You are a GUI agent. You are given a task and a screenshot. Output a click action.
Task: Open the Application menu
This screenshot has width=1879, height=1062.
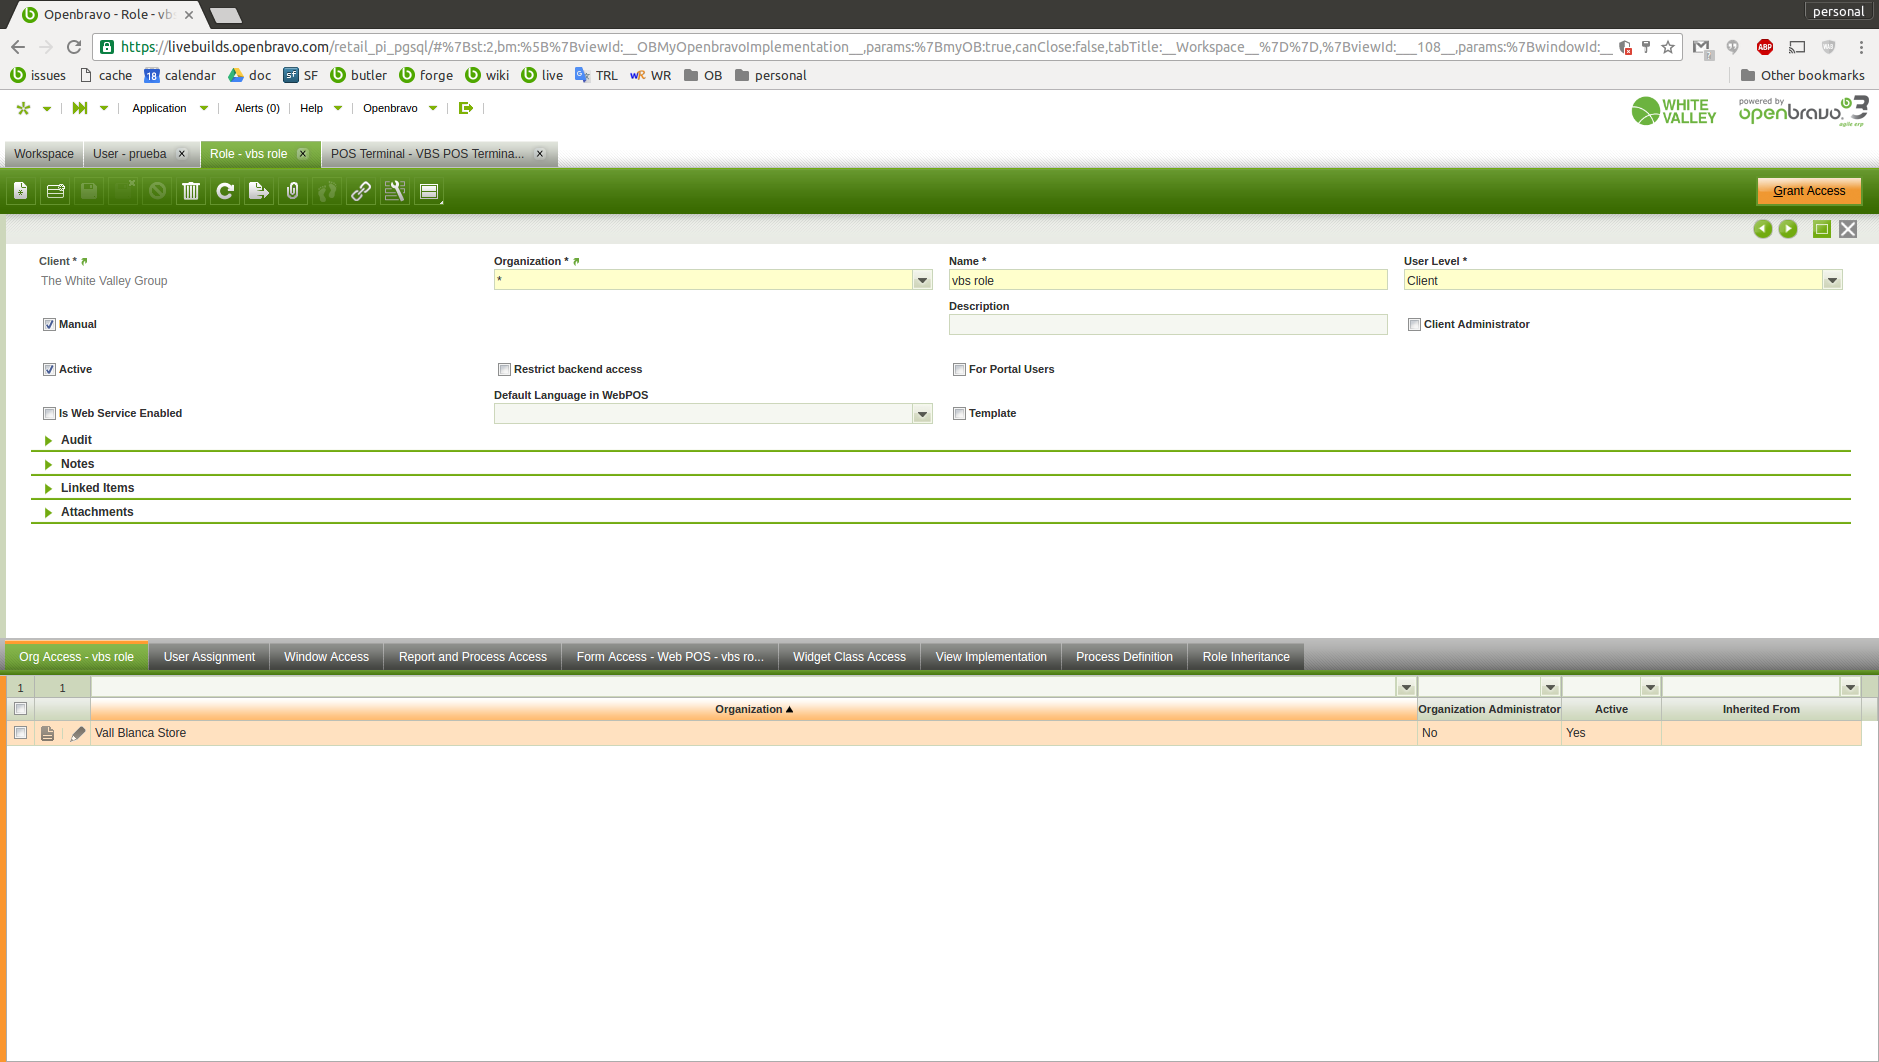[x=160, y=108]
